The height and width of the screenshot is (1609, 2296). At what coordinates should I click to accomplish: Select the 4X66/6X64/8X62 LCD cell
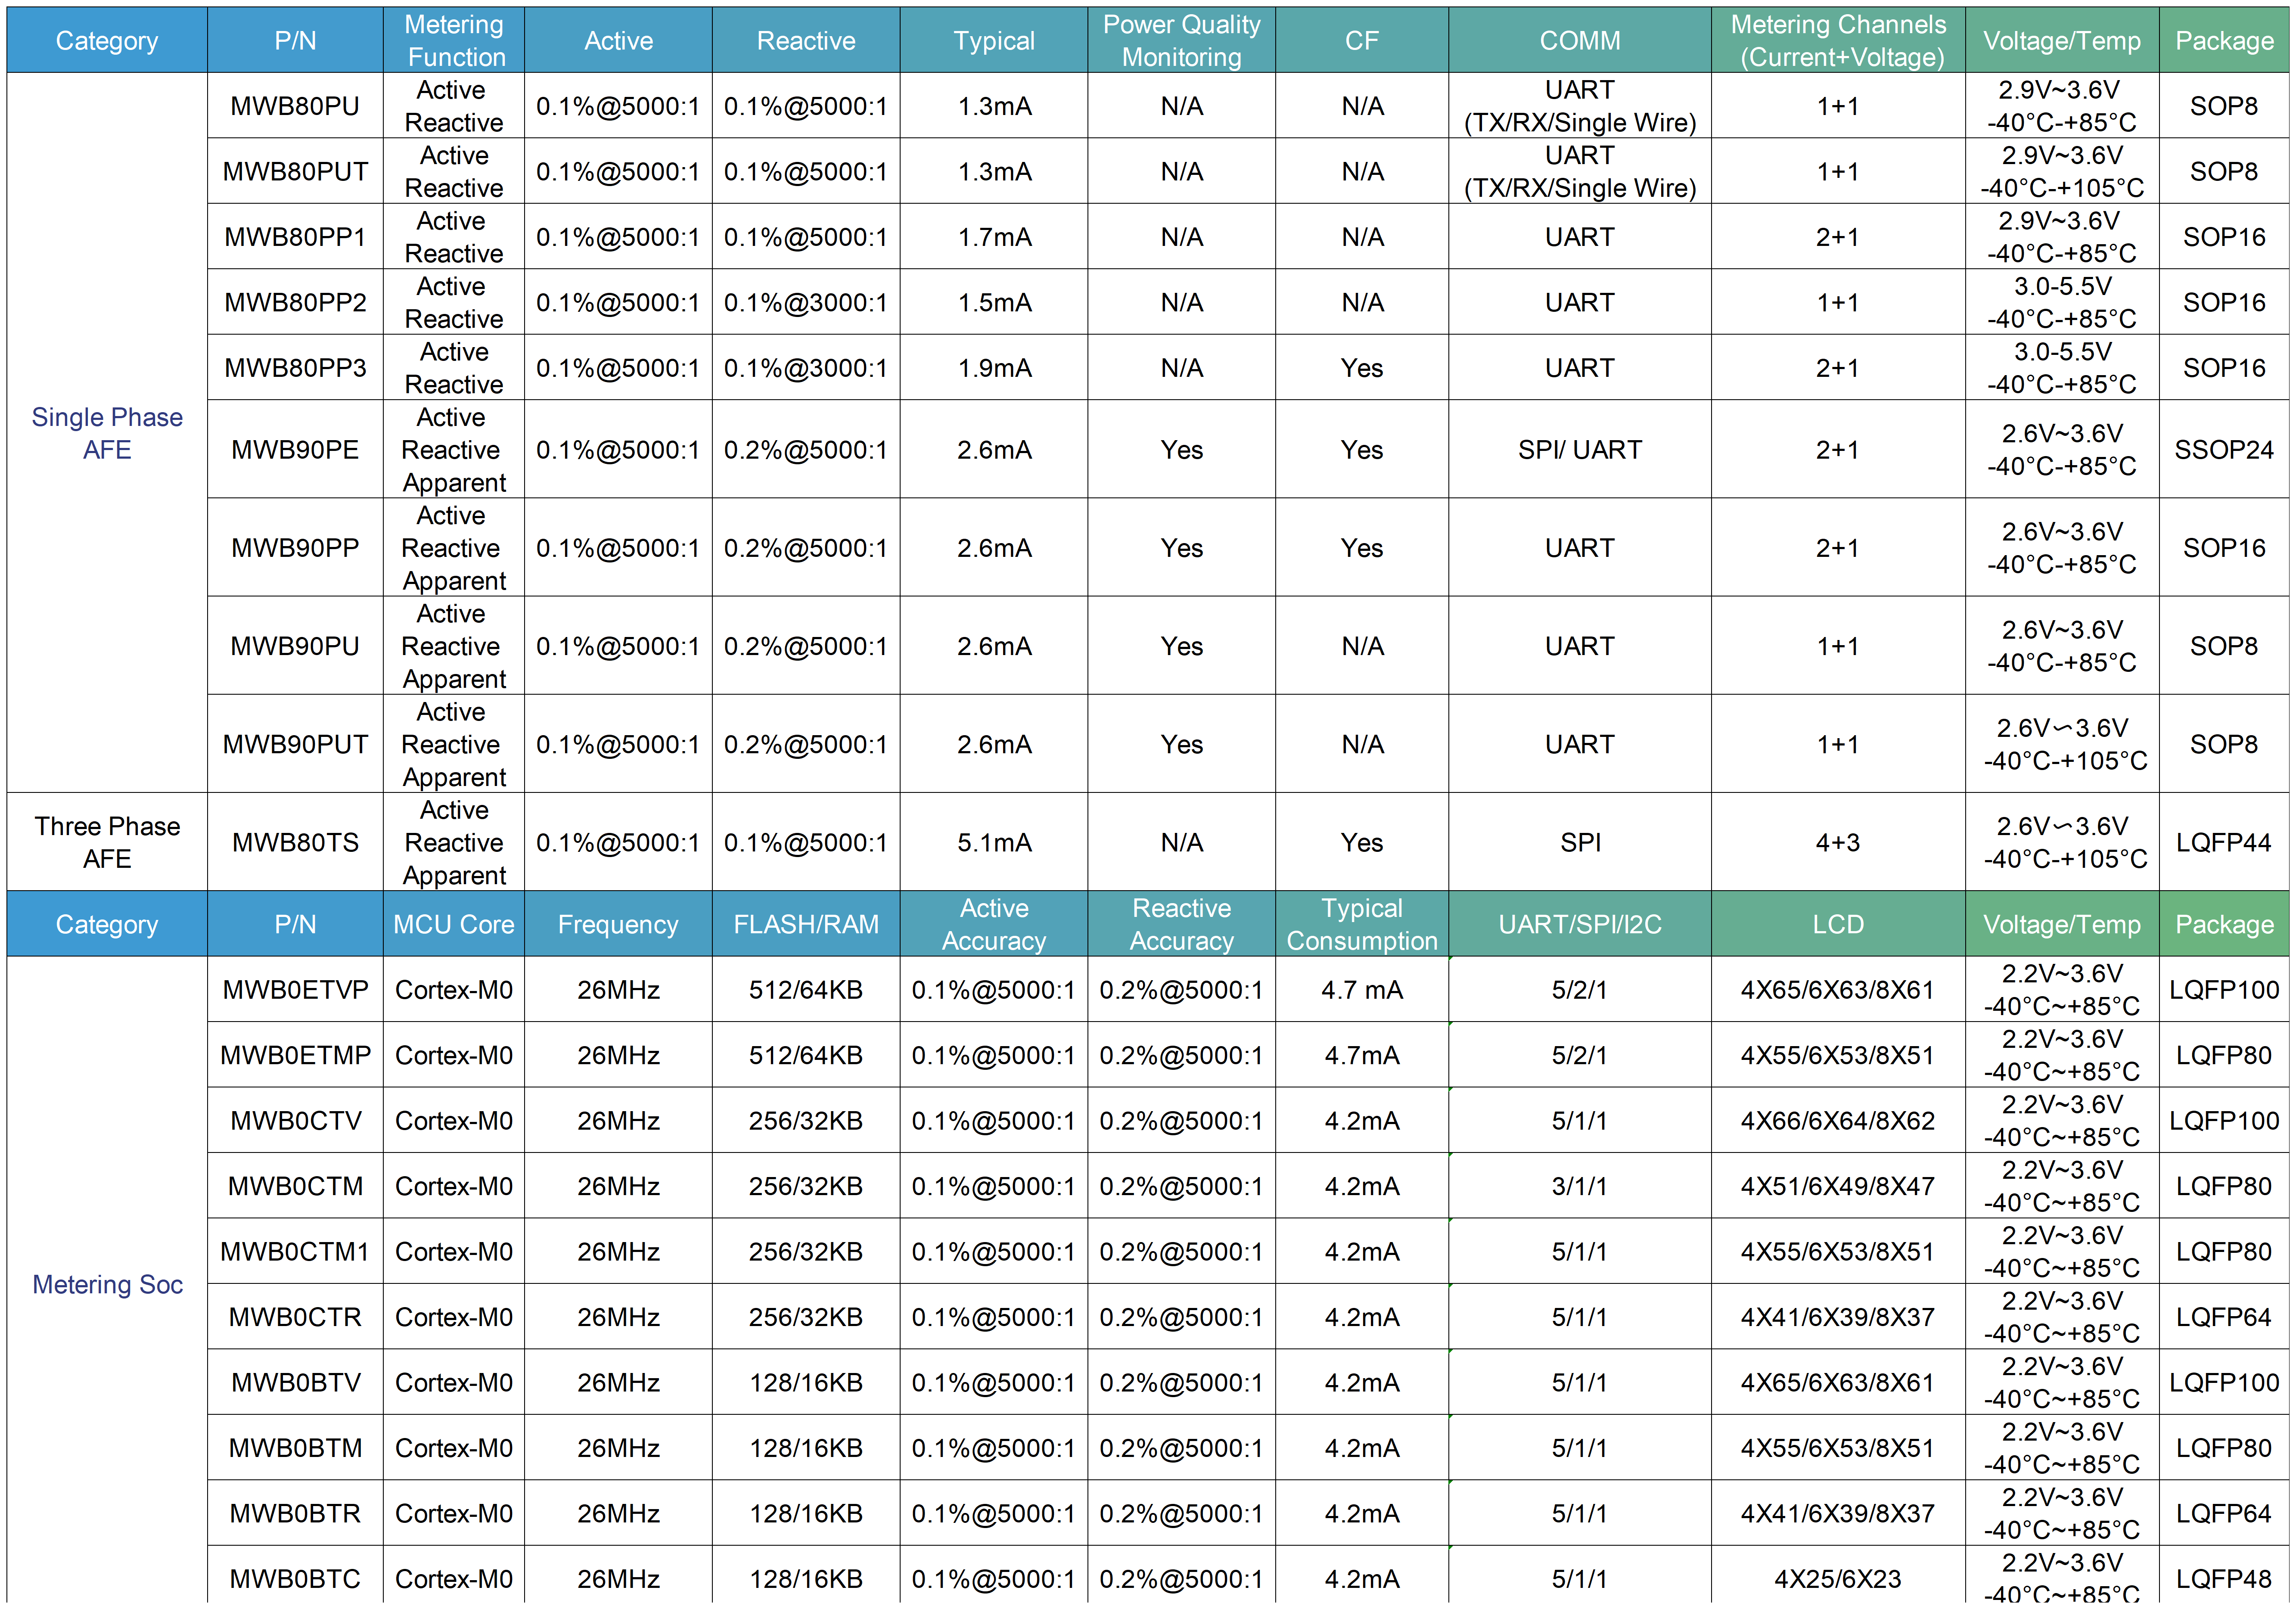click(1838, 1121)
